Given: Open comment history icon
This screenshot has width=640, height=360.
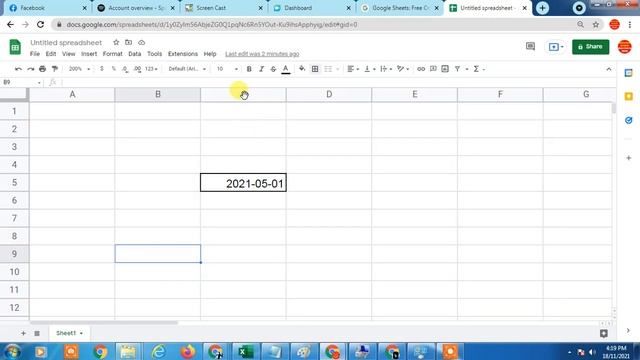Looking at the screenshot, I should coord(530,46).
